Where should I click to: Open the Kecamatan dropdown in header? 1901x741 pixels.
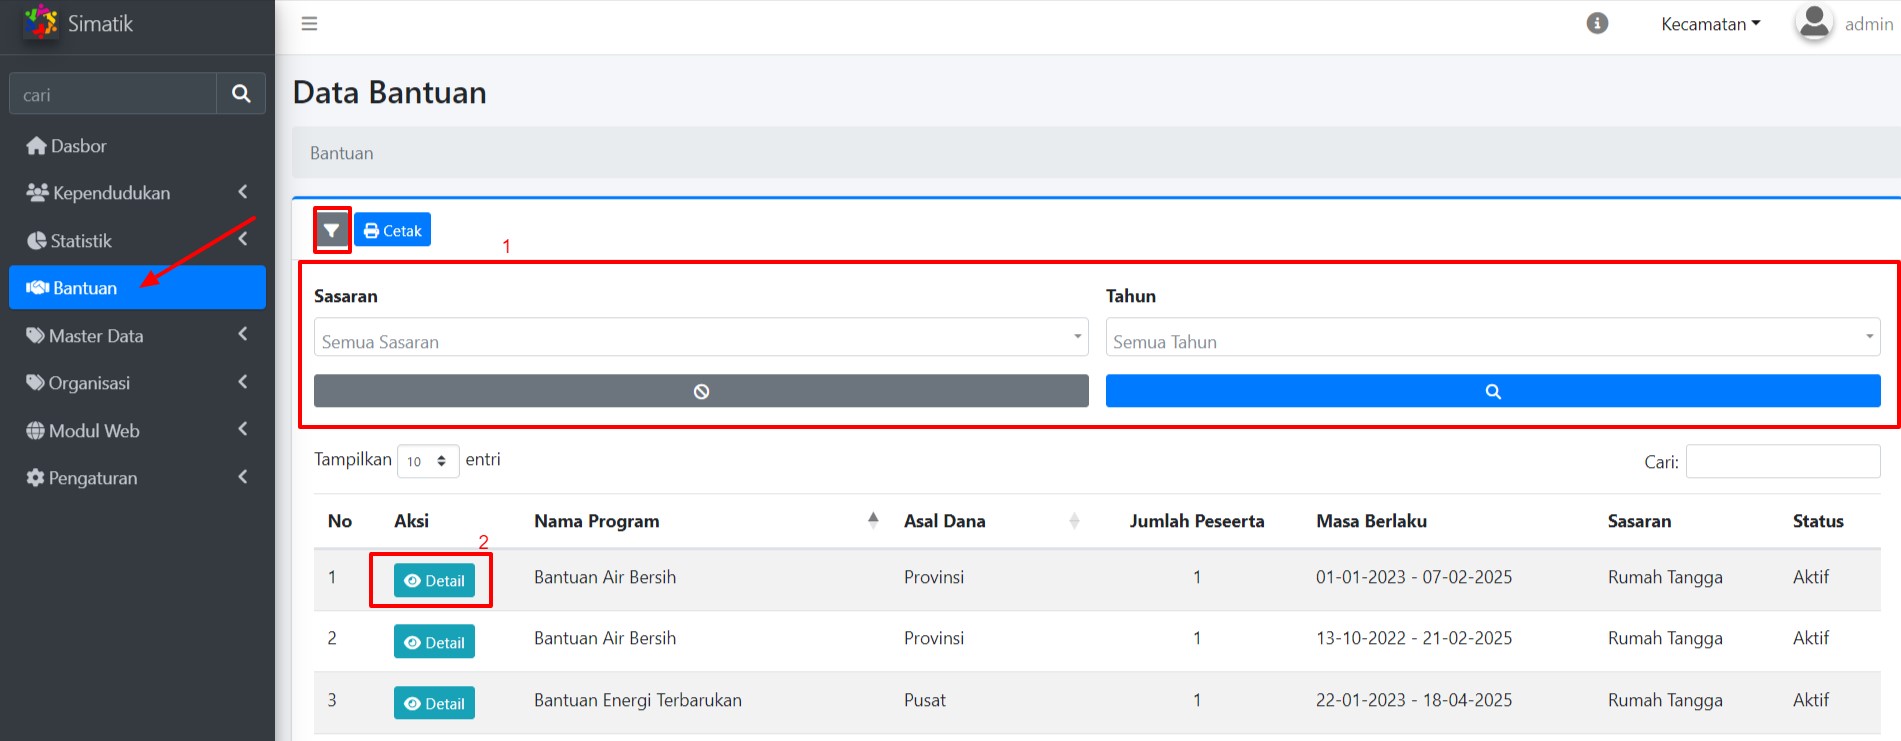1710,24
